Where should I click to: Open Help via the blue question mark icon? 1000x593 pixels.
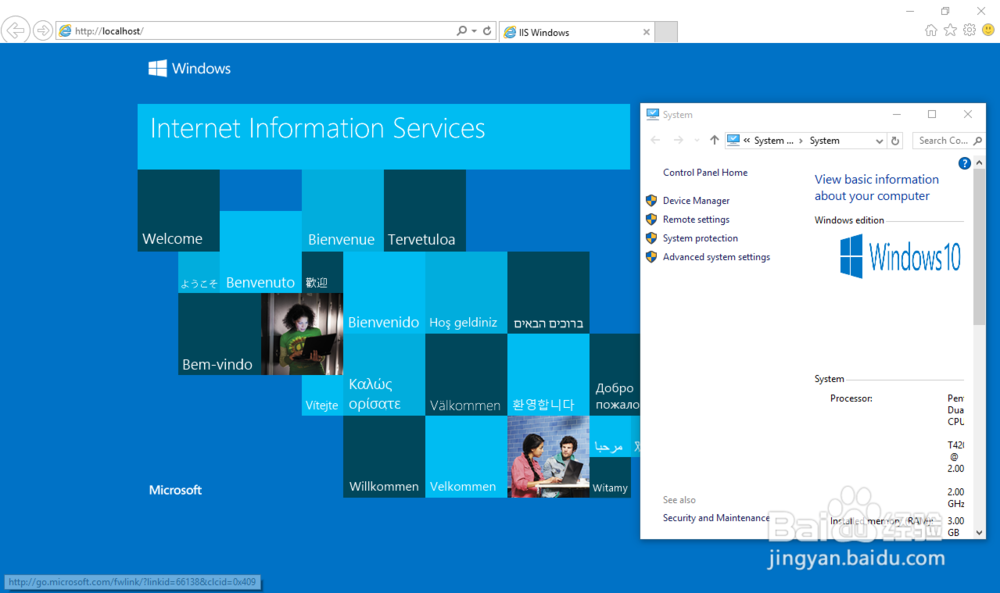964,162
